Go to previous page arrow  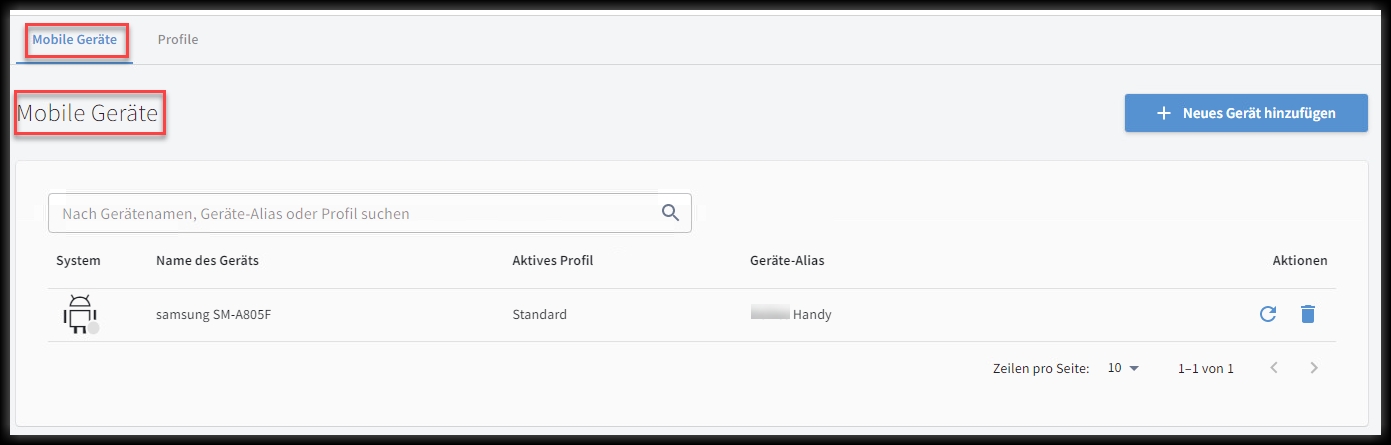click(x=1274, y=368)
